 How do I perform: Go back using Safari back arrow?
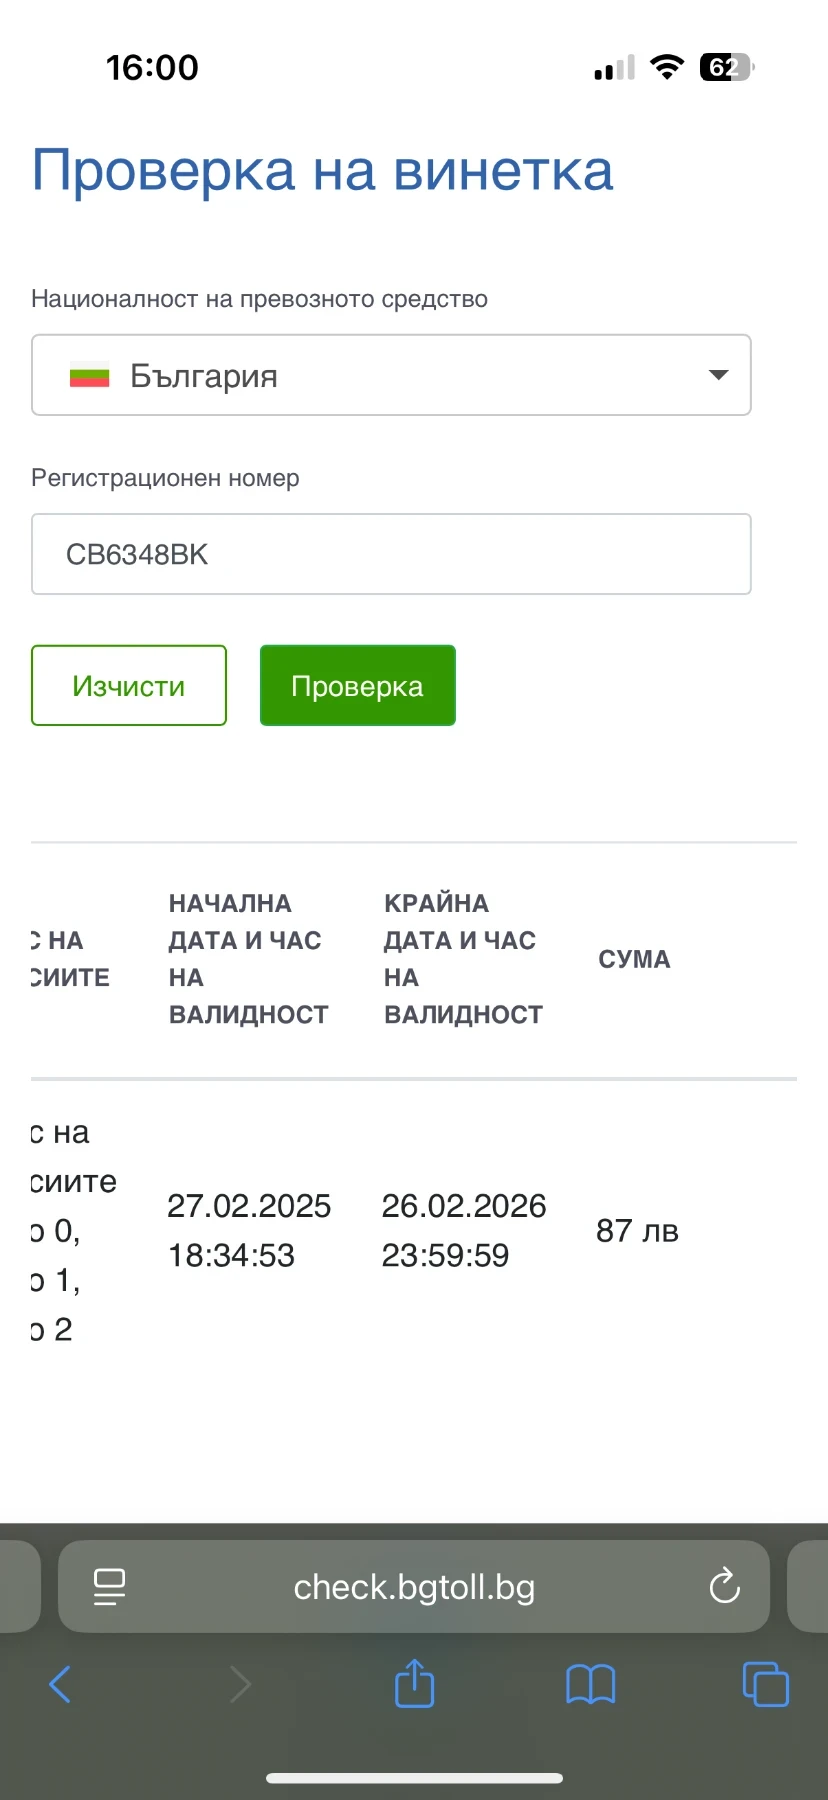pos(61,1684)
